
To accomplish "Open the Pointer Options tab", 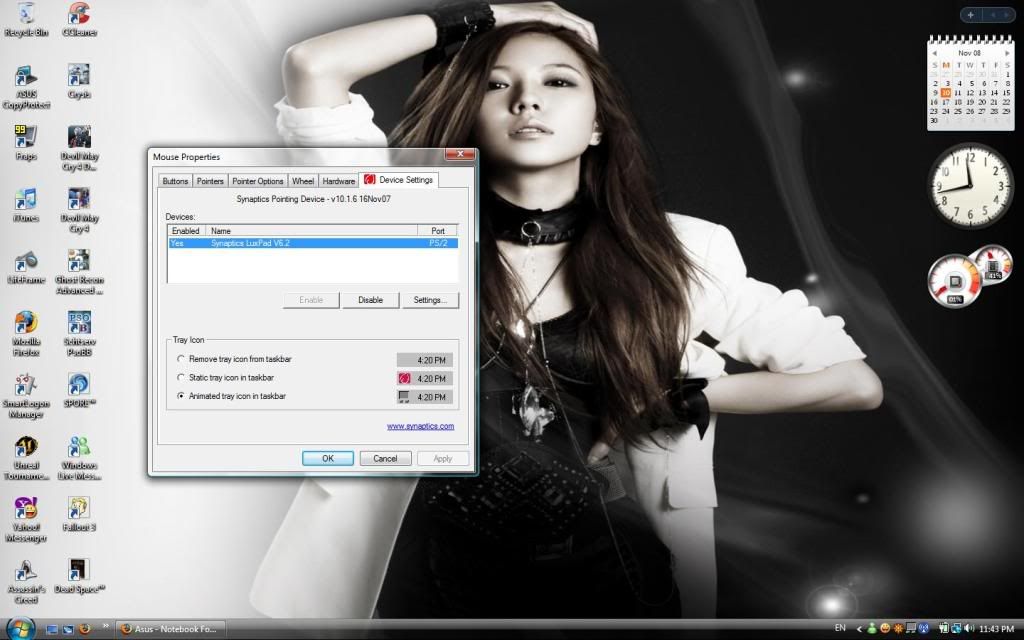I will point(258,181).
